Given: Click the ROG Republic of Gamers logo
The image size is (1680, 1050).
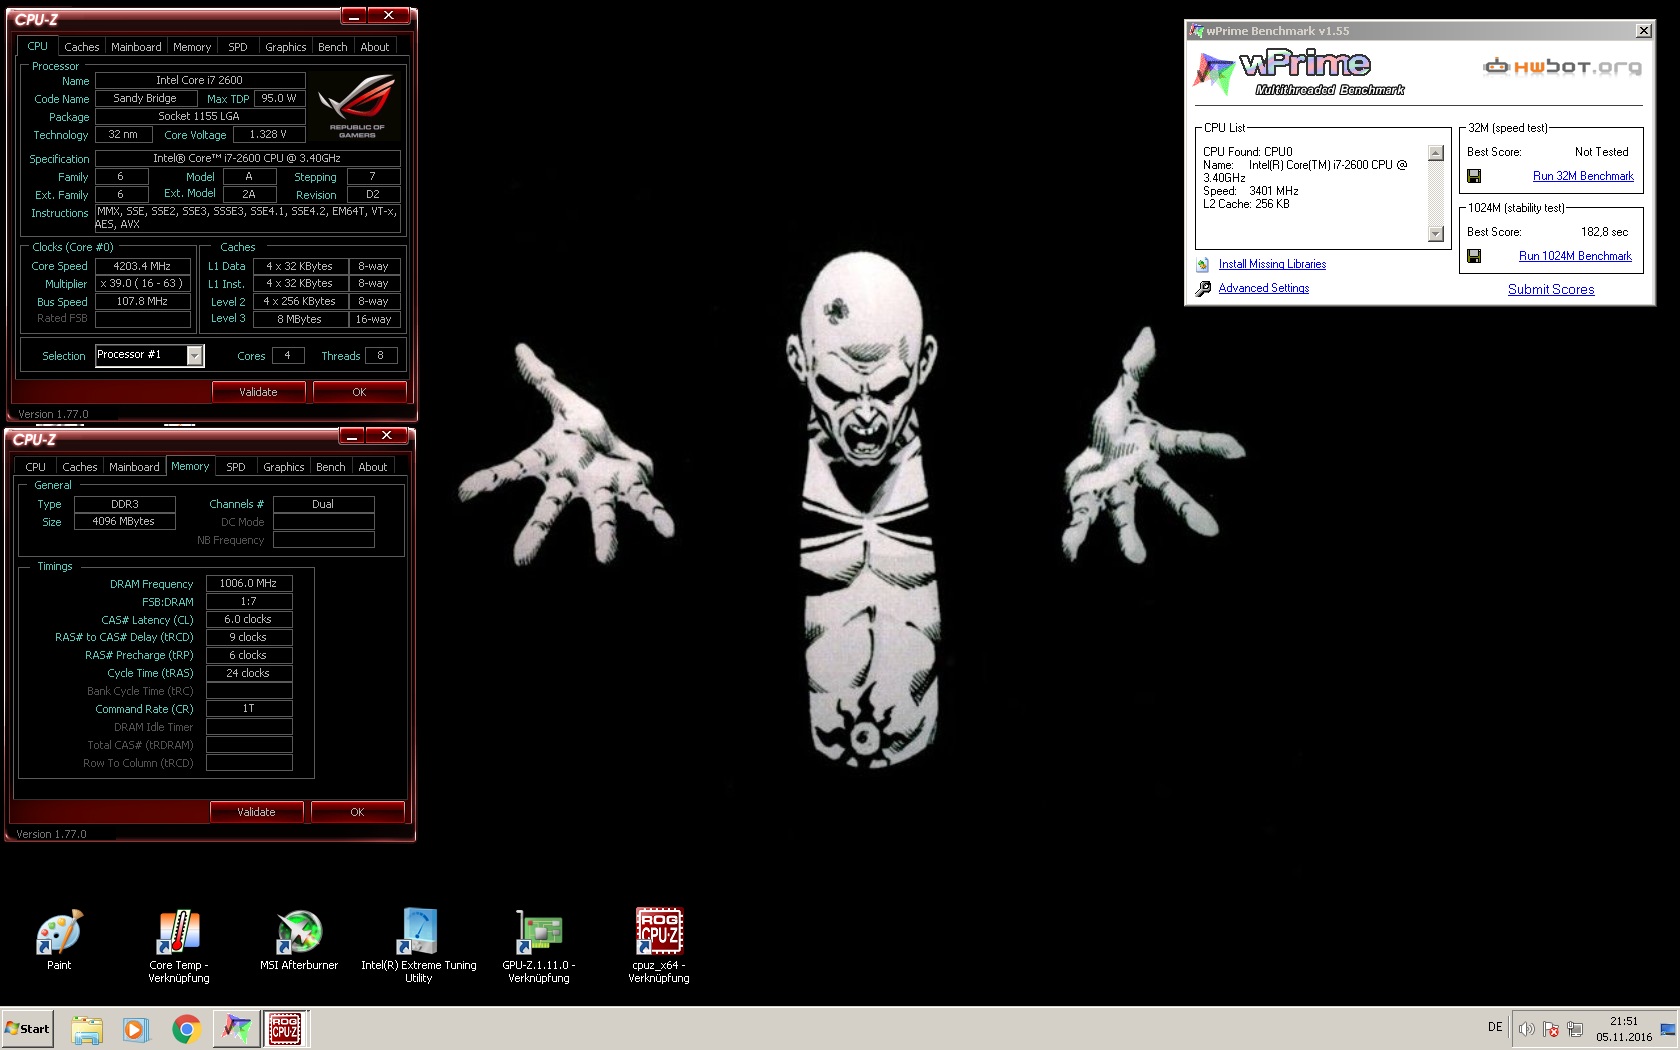Looking at the screenshot, I should pos(357,107).
